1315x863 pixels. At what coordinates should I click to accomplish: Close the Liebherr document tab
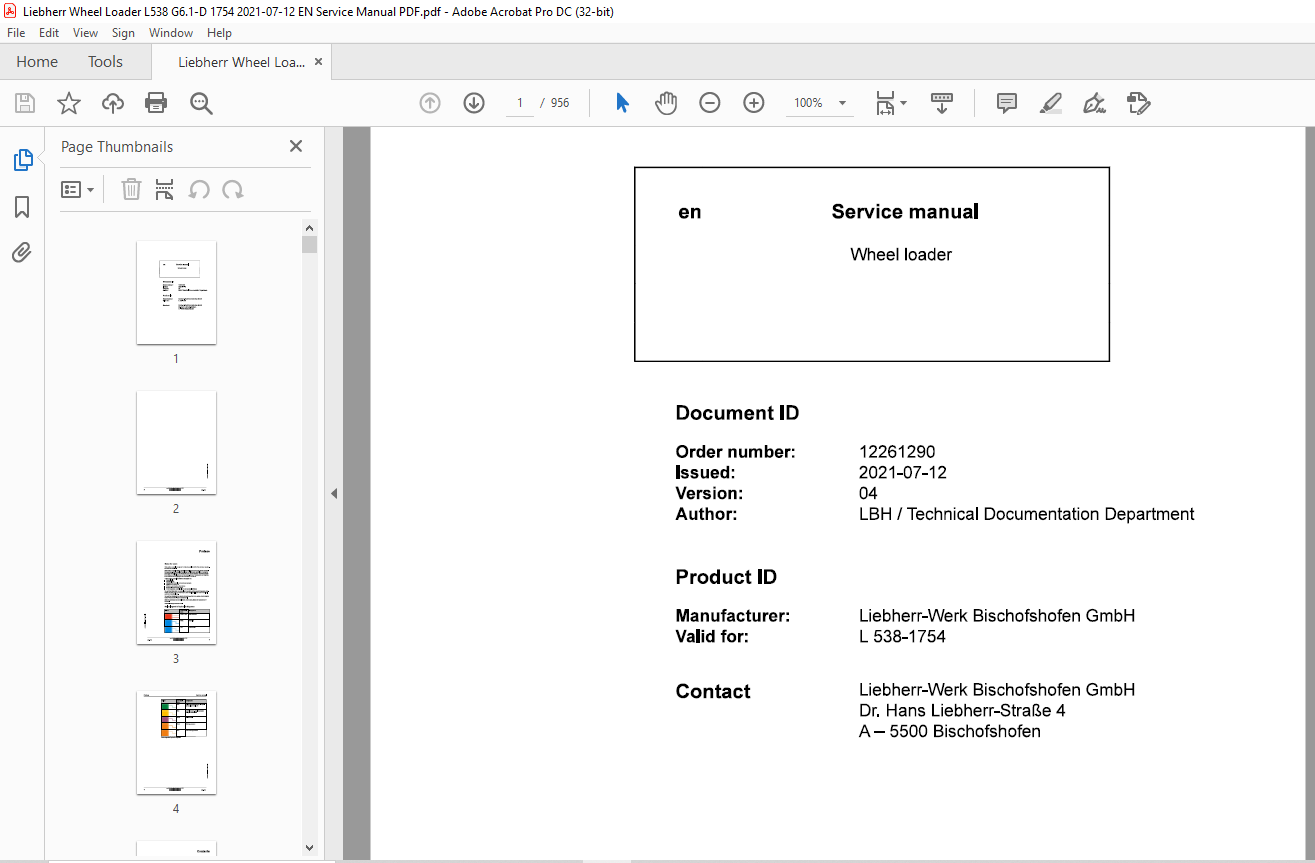[319, 62]
